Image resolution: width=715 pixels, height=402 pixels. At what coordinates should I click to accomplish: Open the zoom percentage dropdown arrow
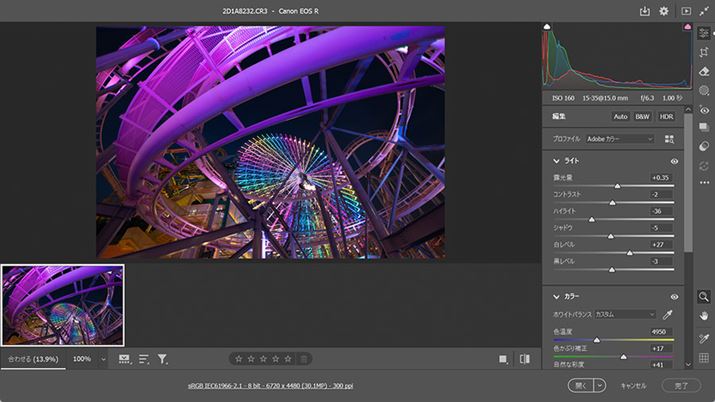(103, 359)
